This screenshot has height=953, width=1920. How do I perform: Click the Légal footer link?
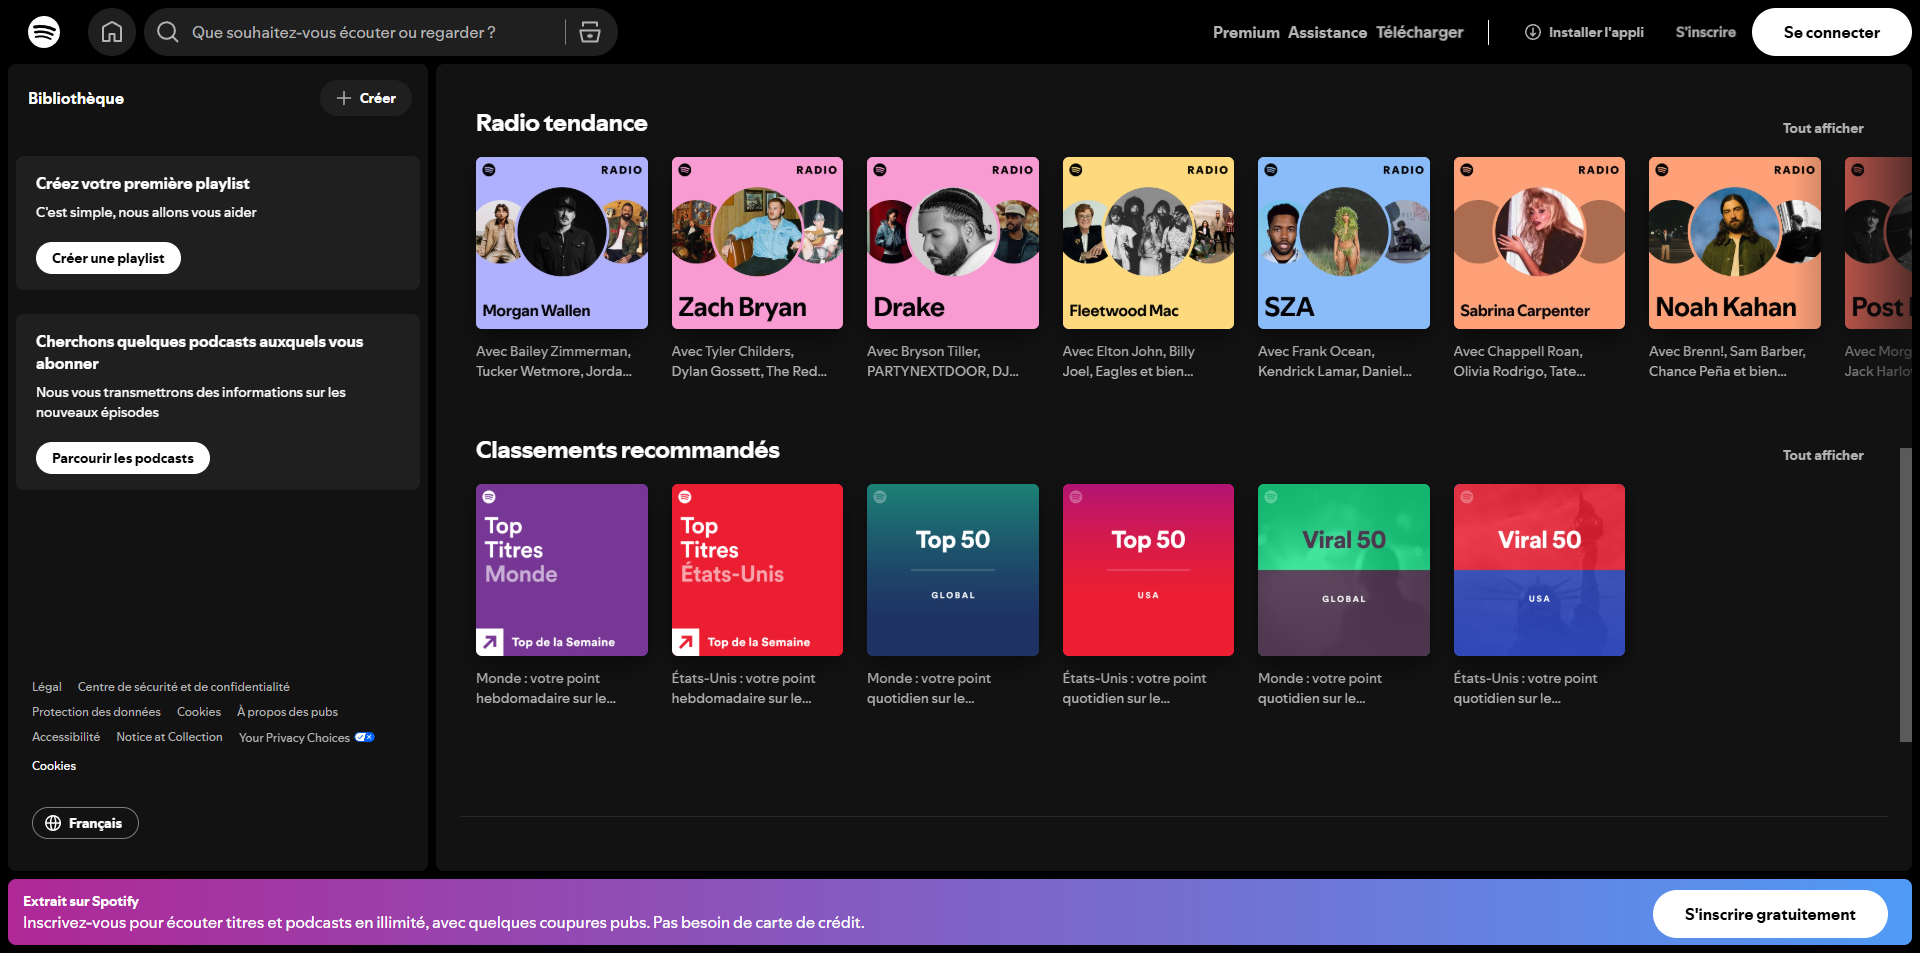click(x=47, y=687)
